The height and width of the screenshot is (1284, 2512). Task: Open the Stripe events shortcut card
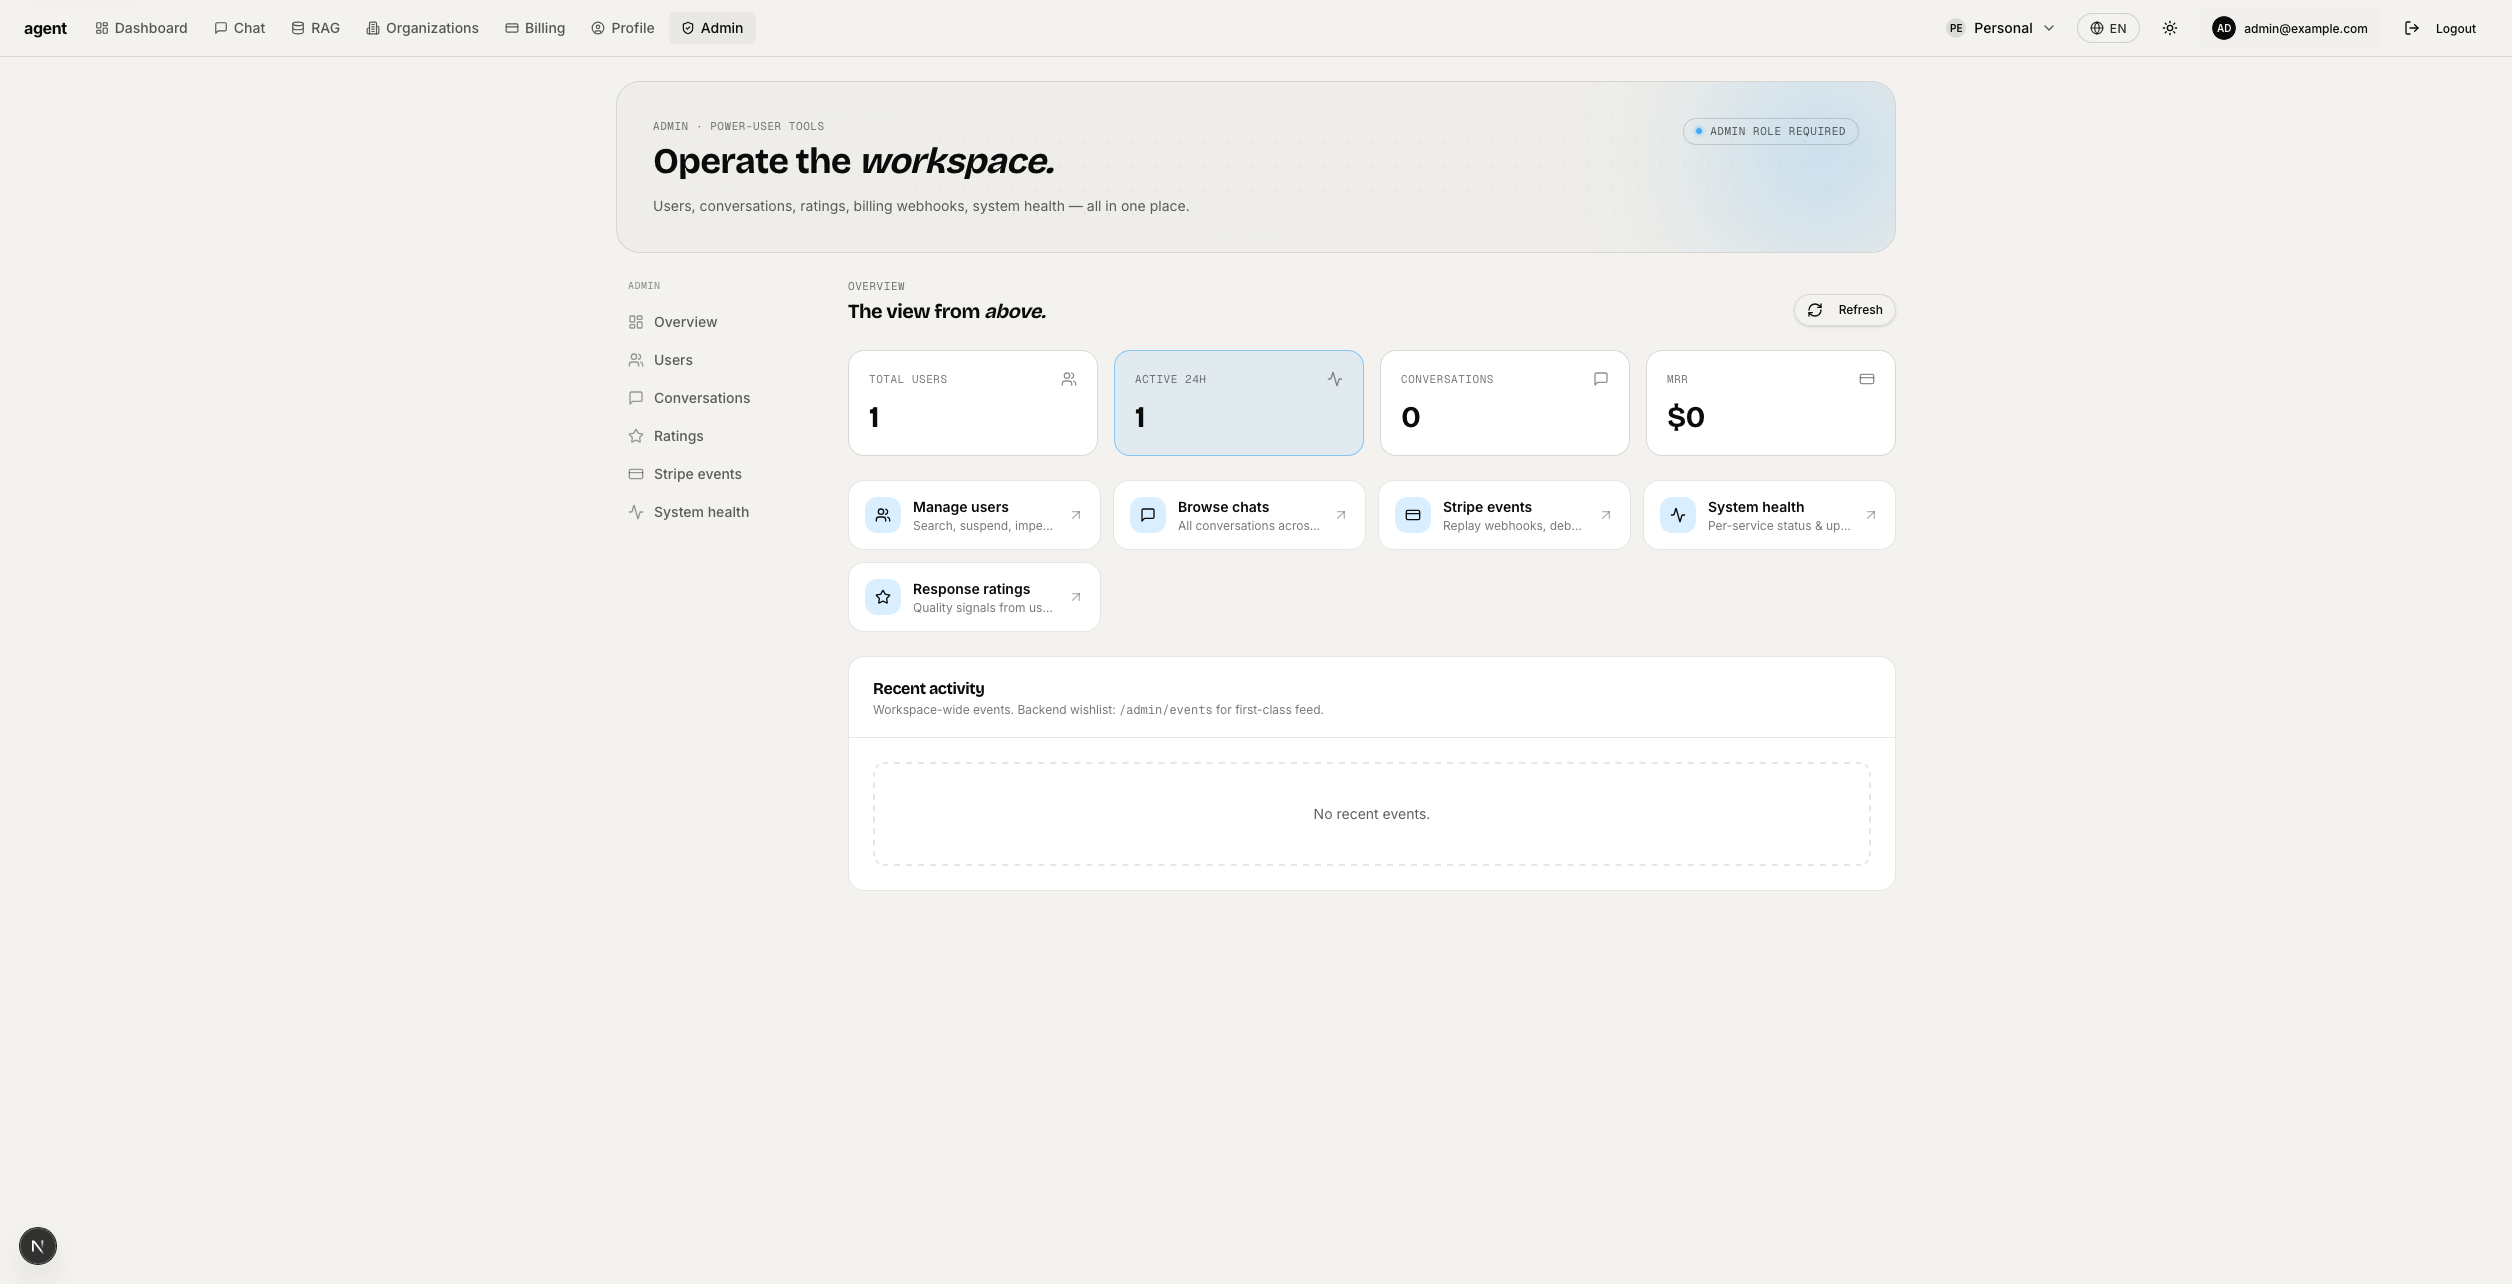[x=1504, y=515]
